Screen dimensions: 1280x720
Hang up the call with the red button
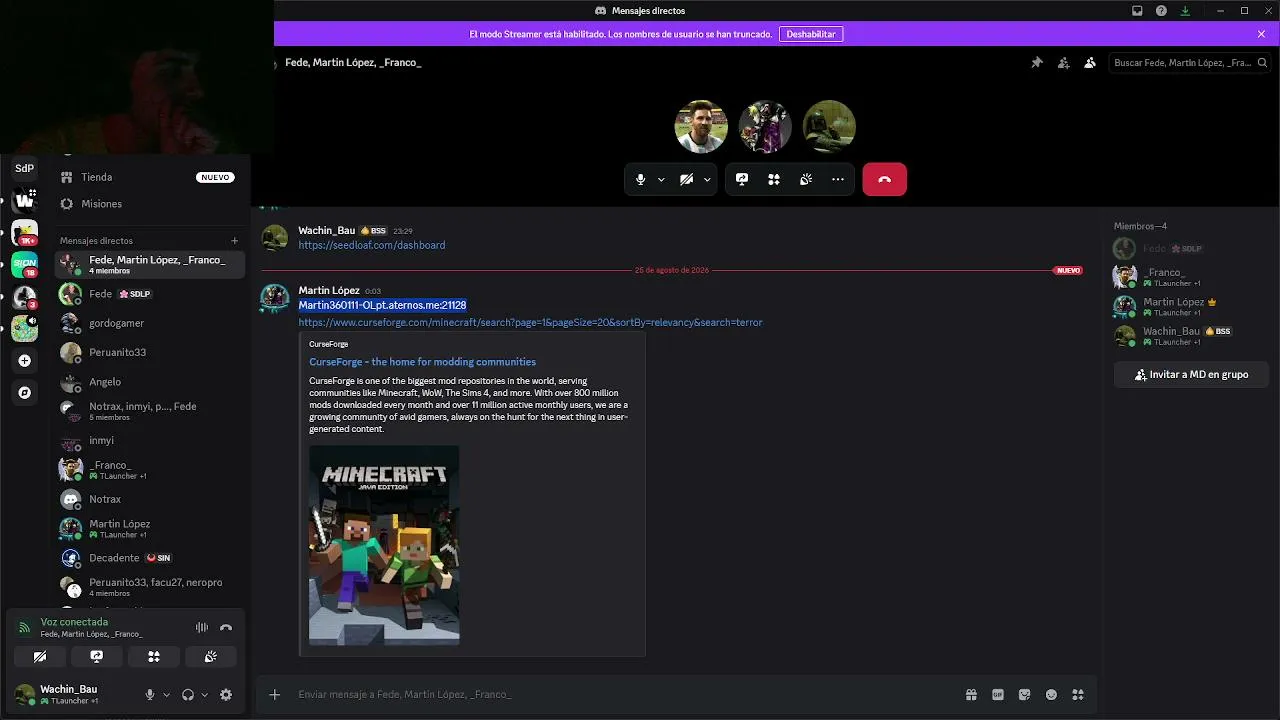click(x=884, y=179)
